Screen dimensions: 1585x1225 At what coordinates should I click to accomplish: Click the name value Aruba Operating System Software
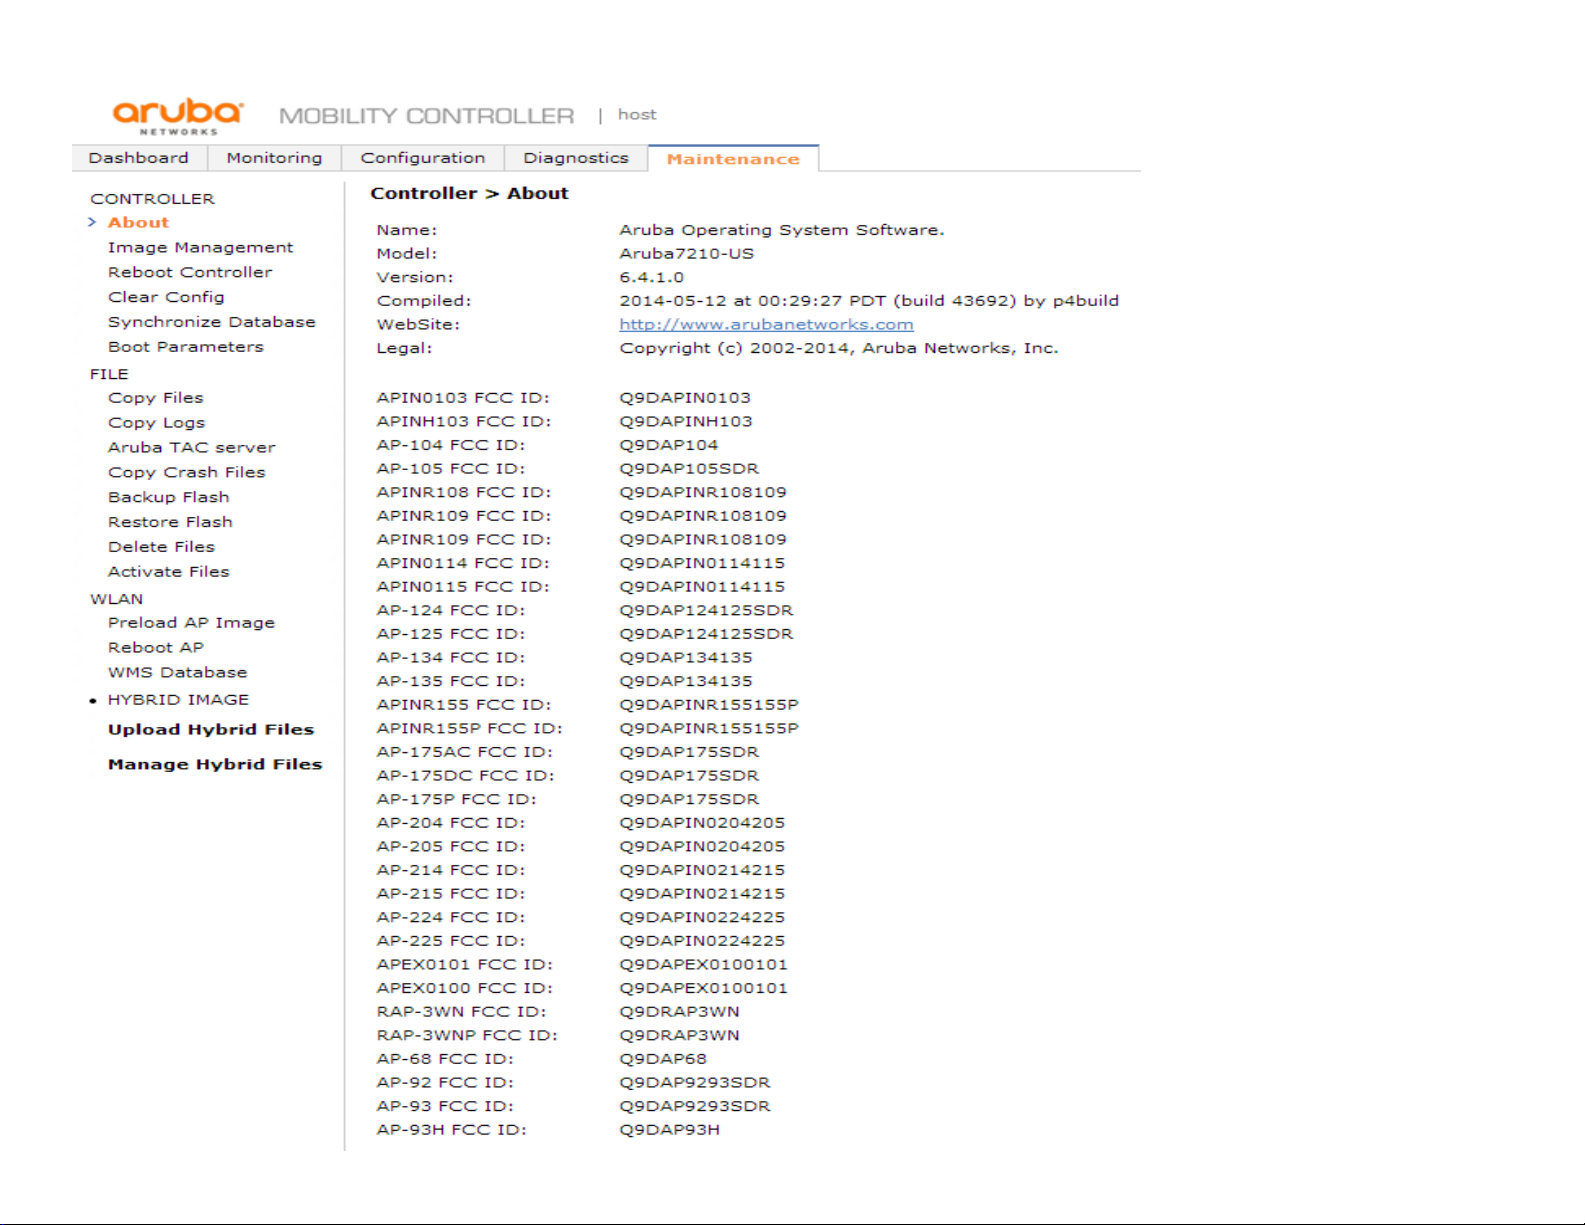point(781,230)
